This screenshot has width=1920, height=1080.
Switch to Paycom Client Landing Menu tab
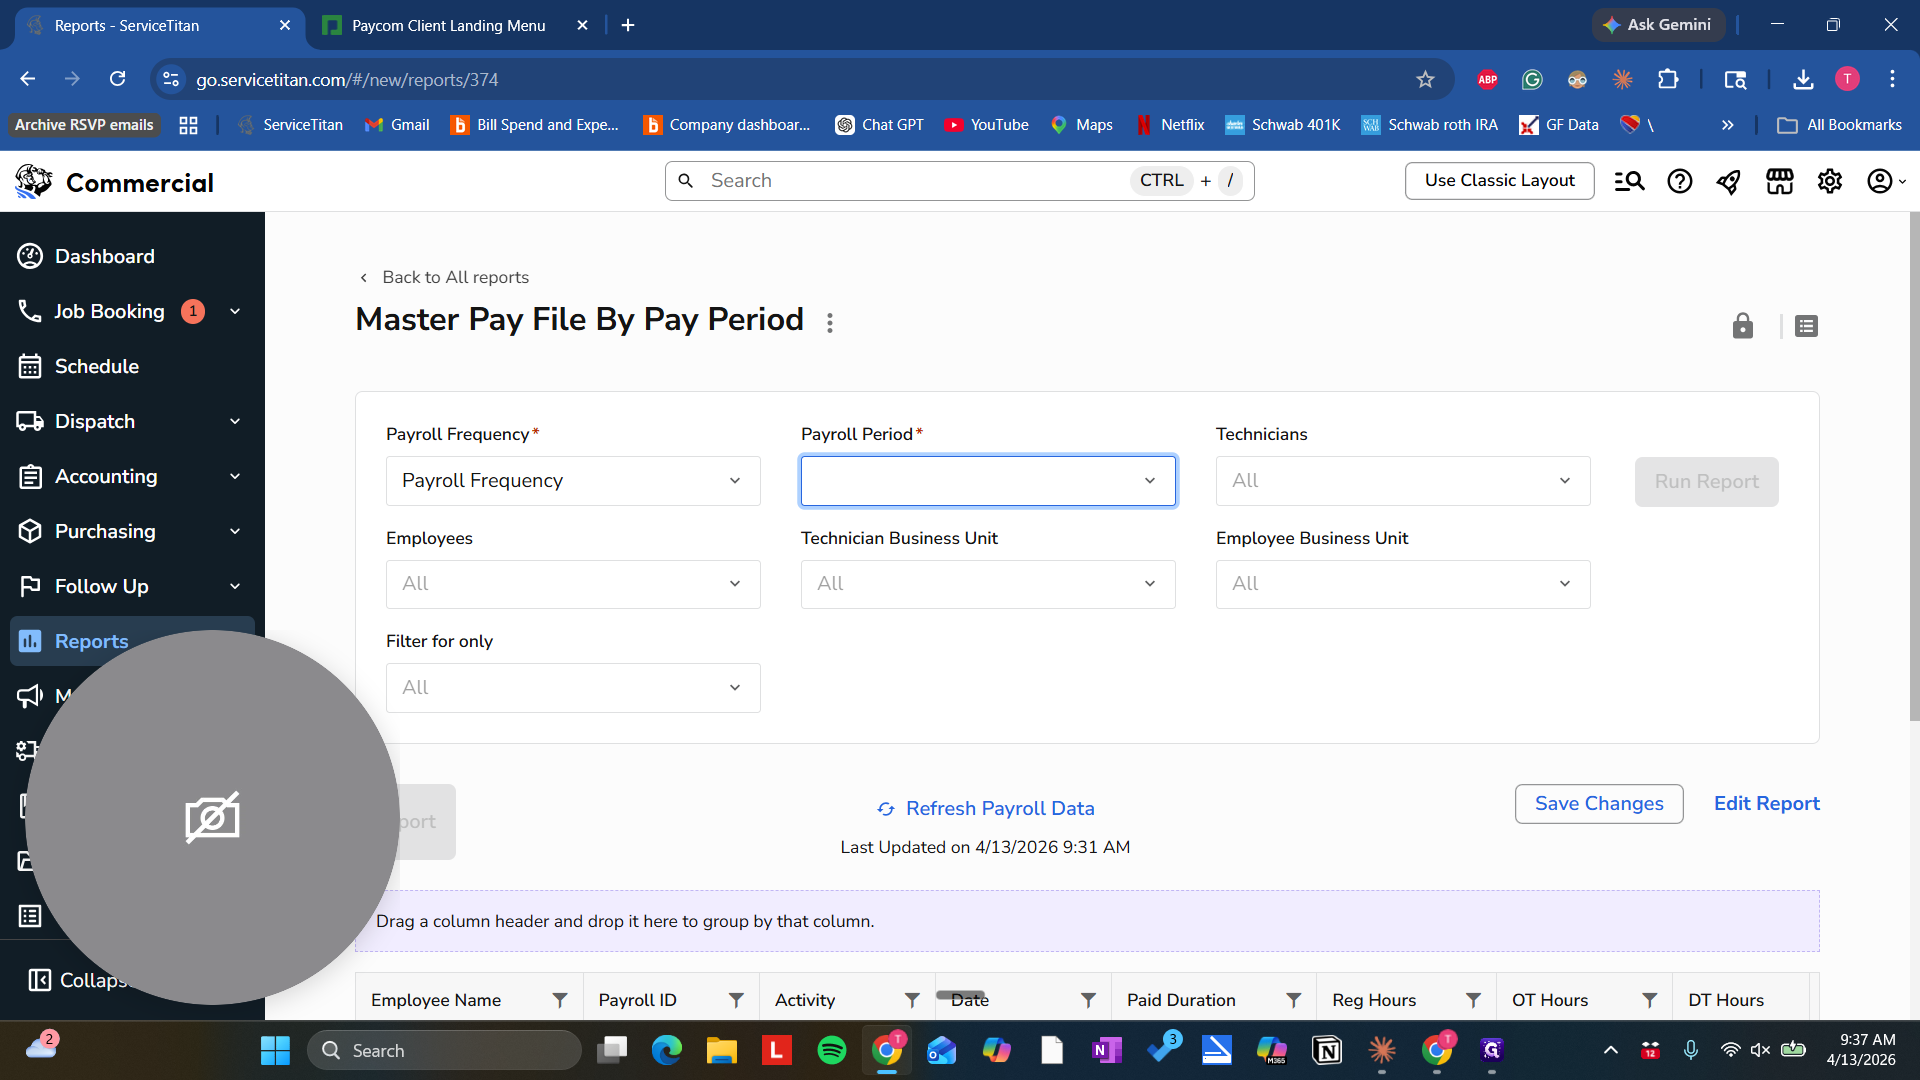448,25
